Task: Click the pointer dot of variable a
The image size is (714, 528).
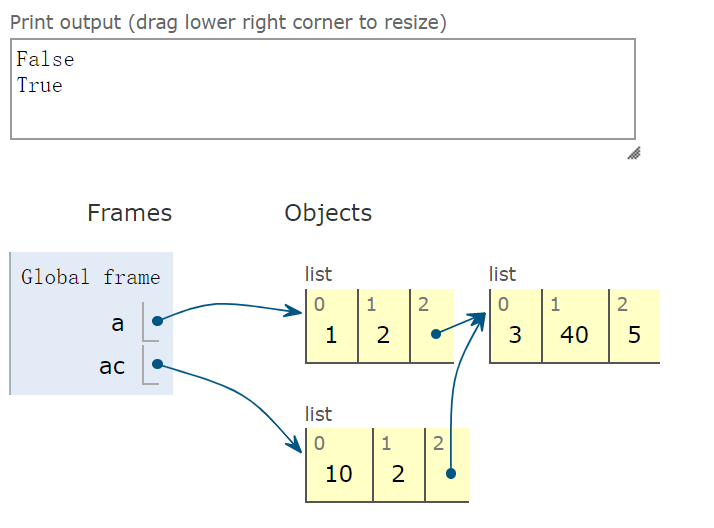Action: [158, 321]
